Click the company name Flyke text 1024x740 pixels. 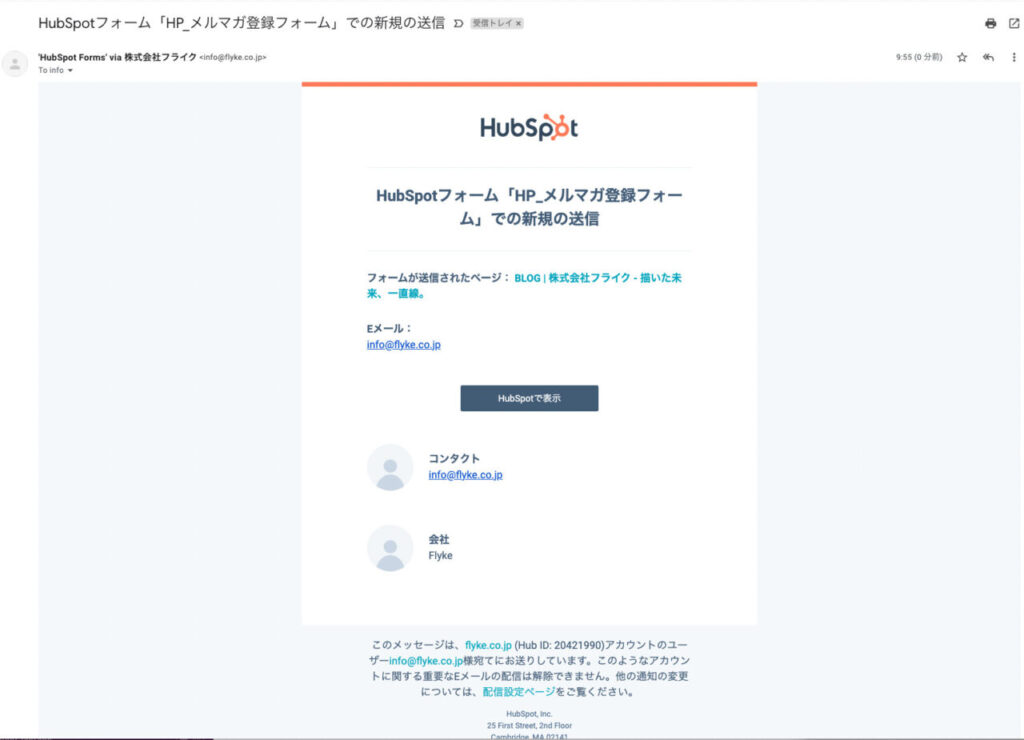(440, 556)
